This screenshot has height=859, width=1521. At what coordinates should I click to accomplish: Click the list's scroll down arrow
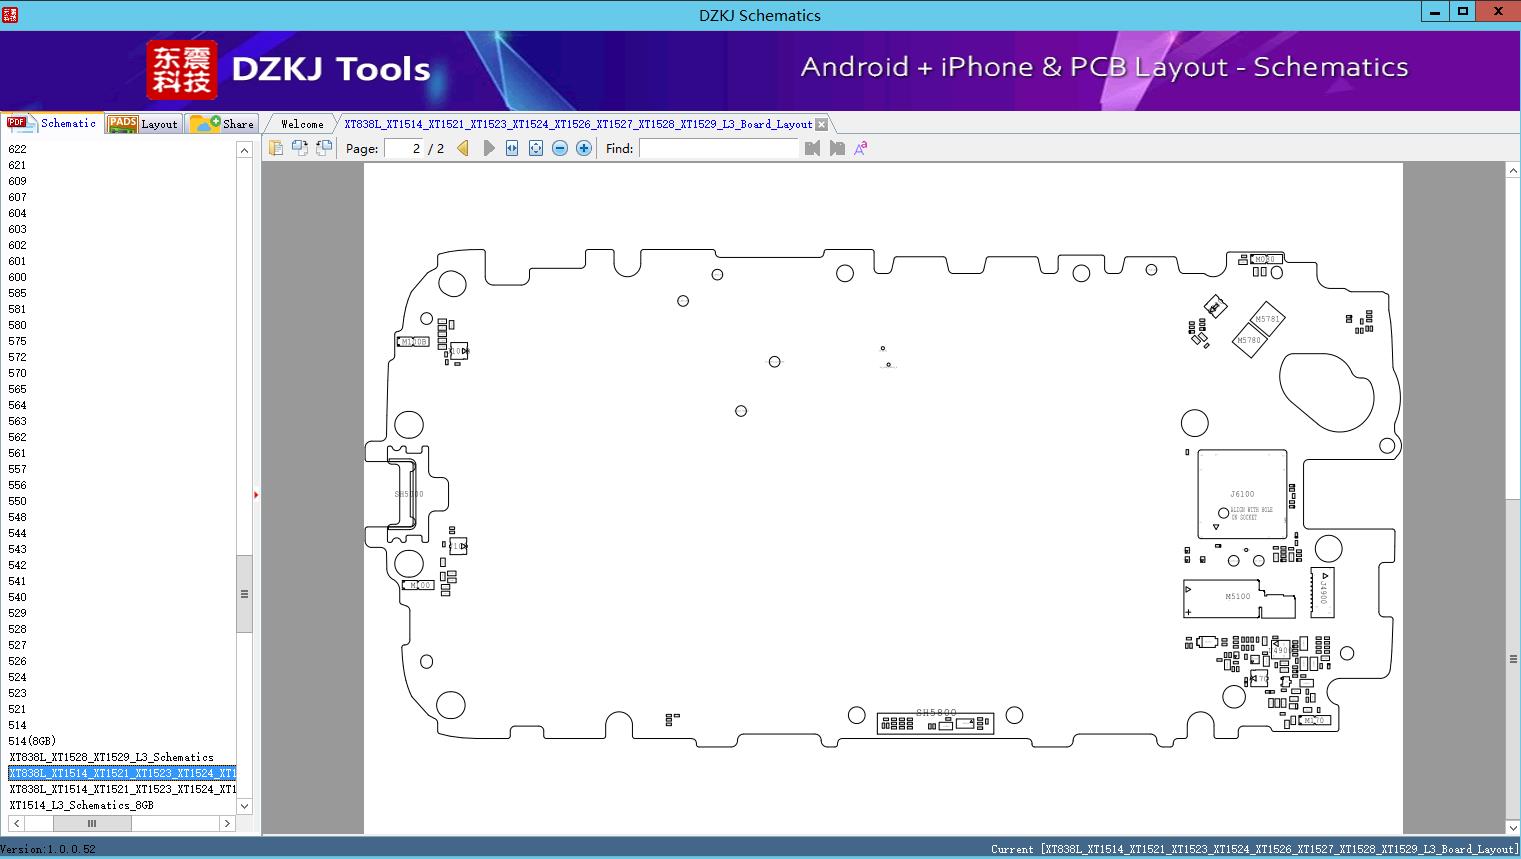(x=244, y=806)
